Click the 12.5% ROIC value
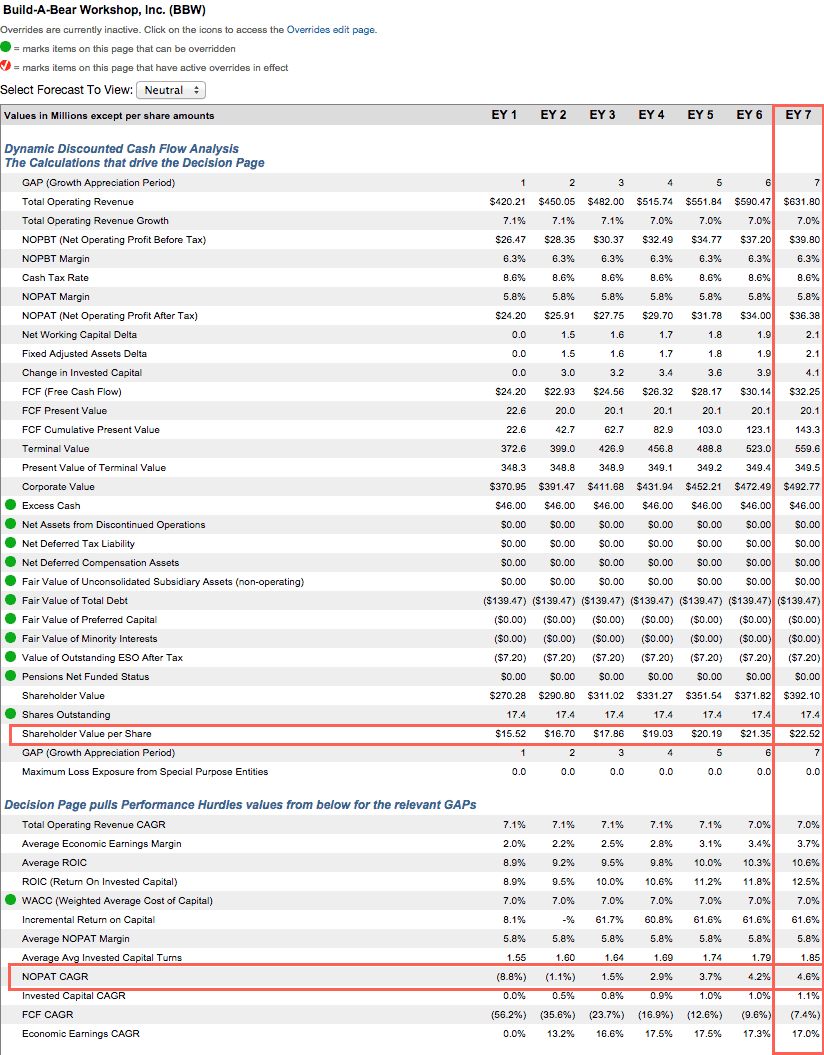Image resolution: width=824 pixels, height=1055 pixels. pos(807,881)
